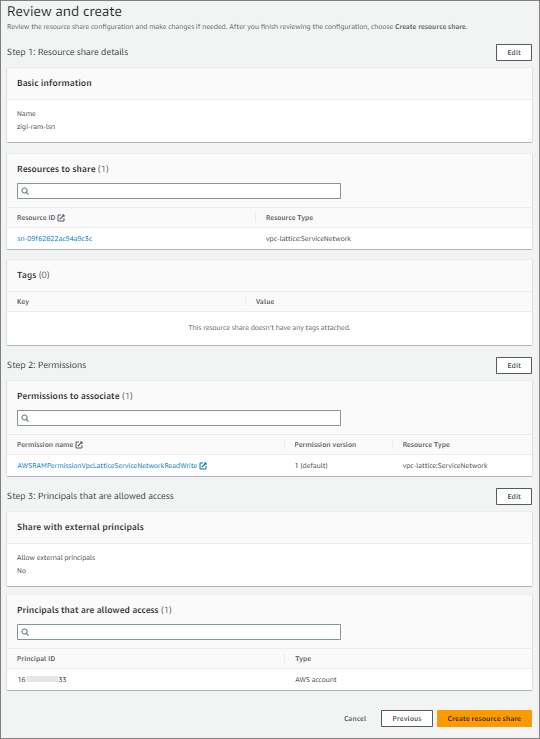The height and width of the screenshot is (739, 540).
Task: Focus the Principals allowed access search field
Action: (179, 632)
